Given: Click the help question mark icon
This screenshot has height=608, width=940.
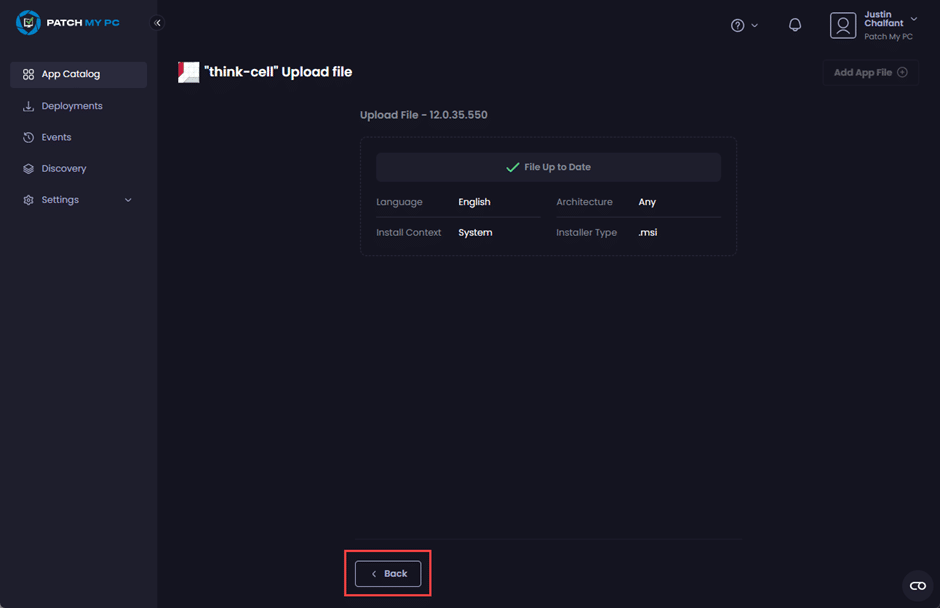Looking at the screenshot, I should (737, 25).
